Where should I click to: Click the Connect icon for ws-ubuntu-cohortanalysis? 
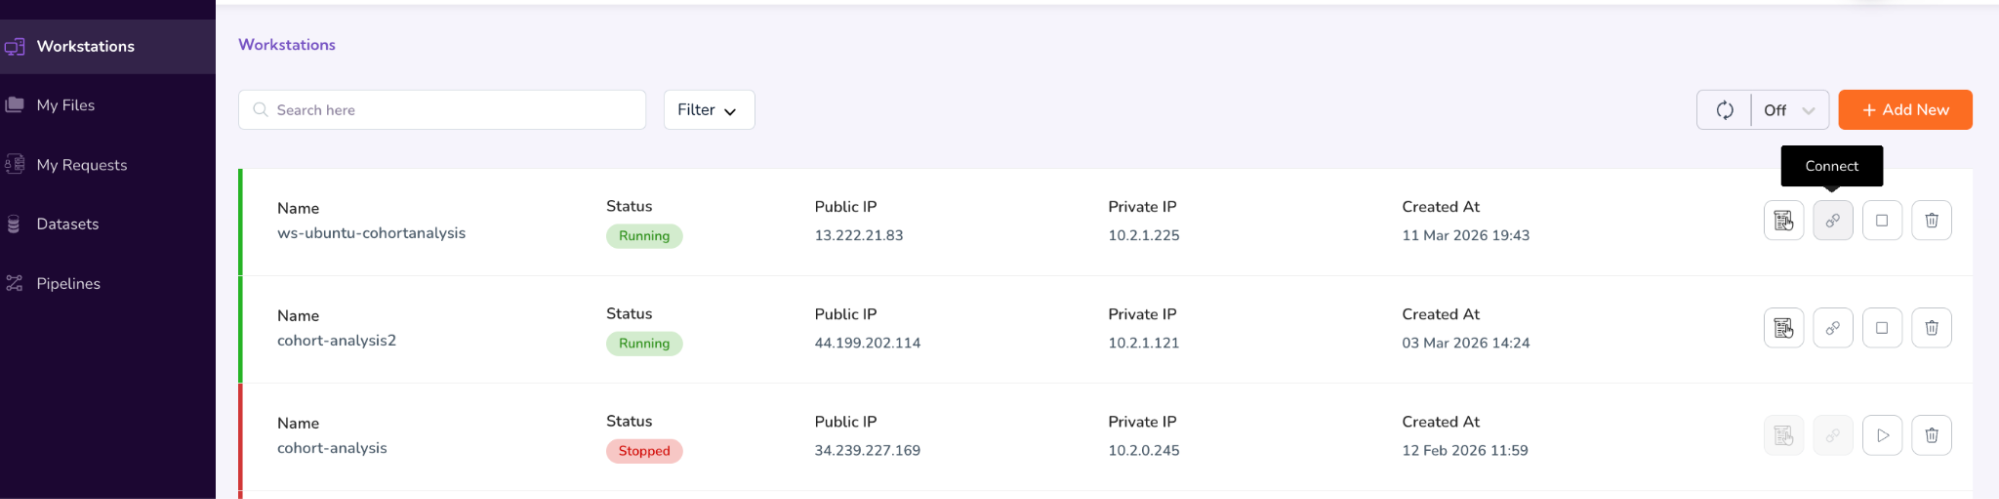click(1832, 220)
